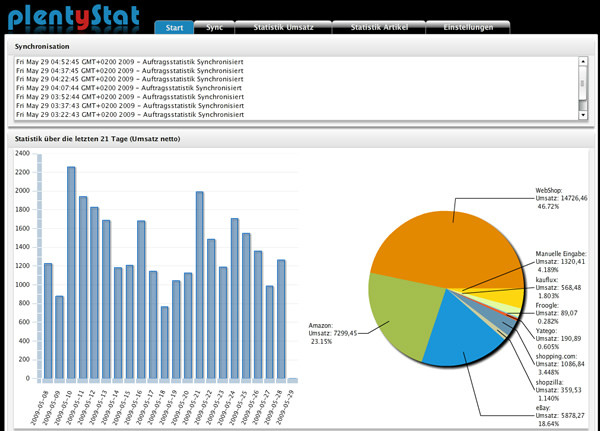Click the sync log scroll-down arrow

[583, 115]
